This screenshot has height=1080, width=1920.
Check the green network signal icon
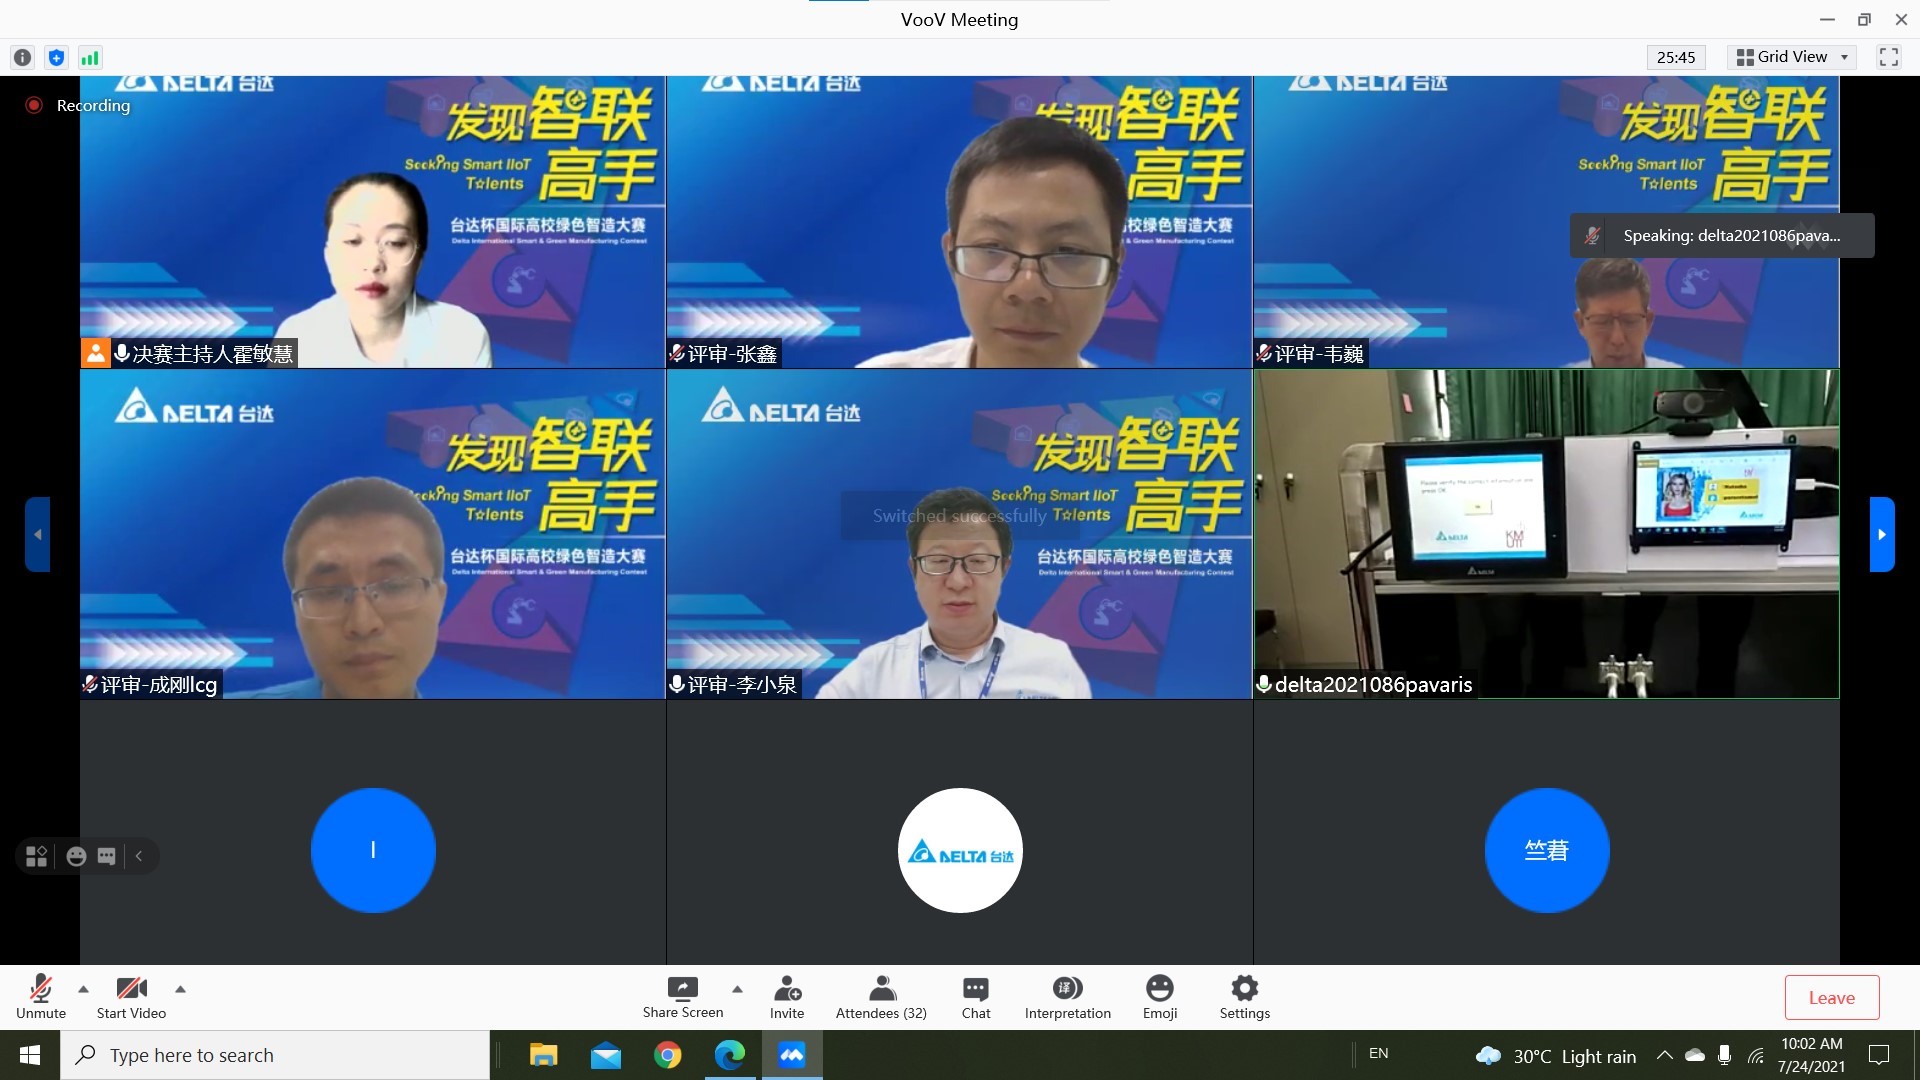(x=90, y=57)
